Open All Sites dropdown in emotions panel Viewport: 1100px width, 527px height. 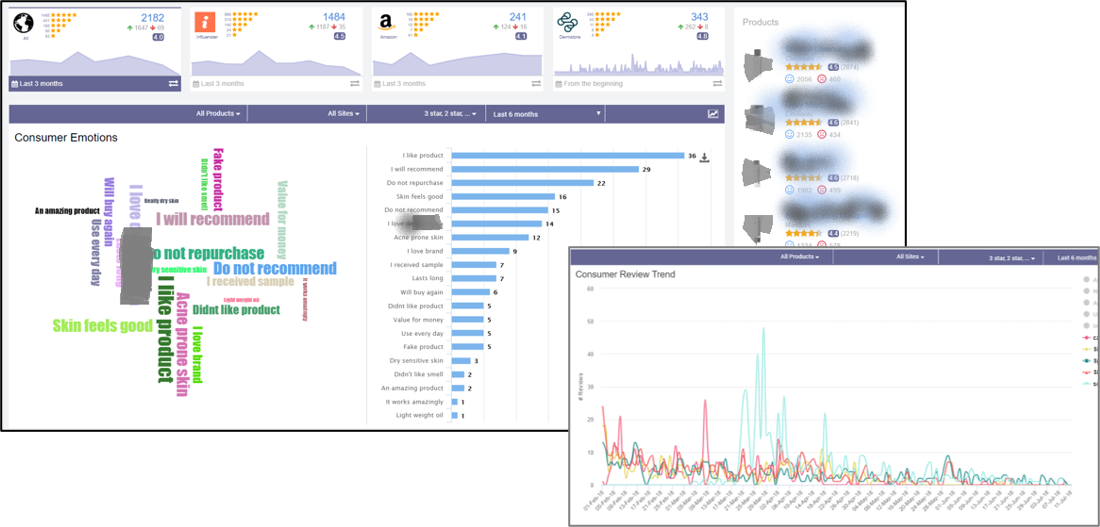click(346, 114)
